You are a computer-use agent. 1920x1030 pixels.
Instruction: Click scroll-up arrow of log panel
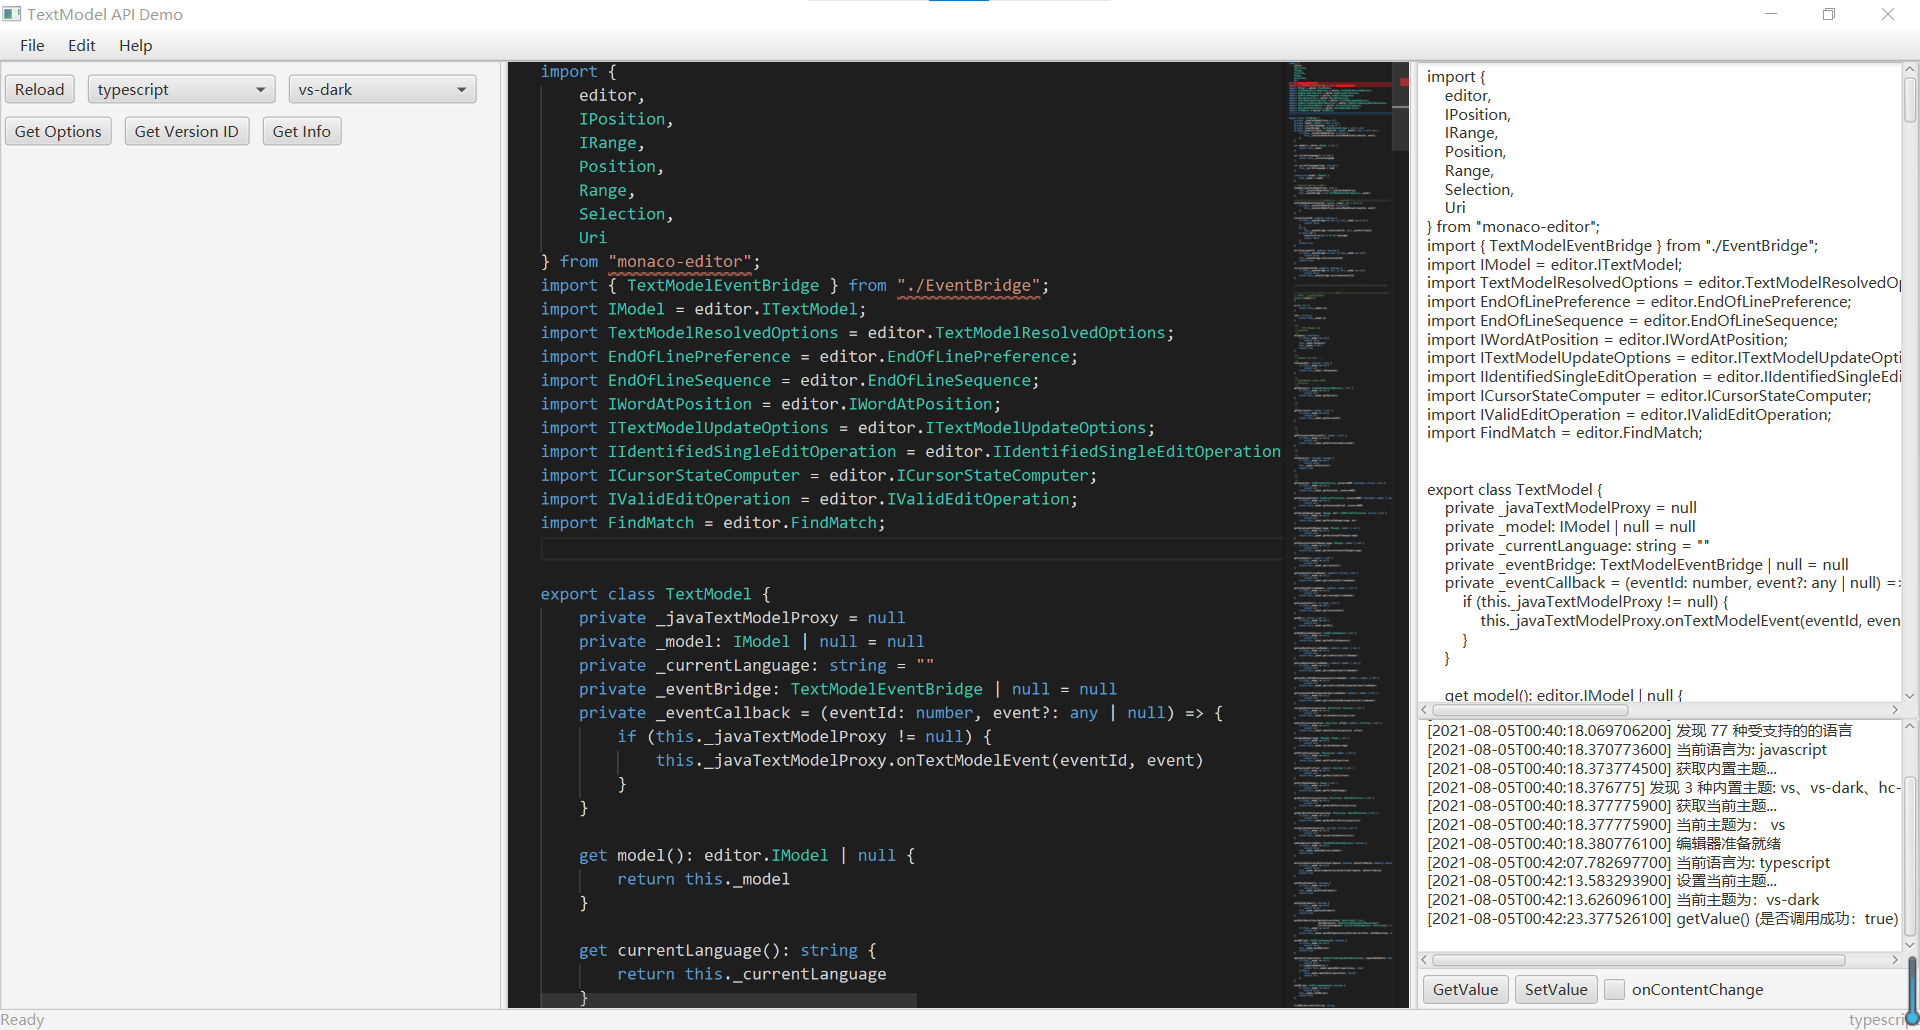pyautogui.click(x=1910, y=726)
